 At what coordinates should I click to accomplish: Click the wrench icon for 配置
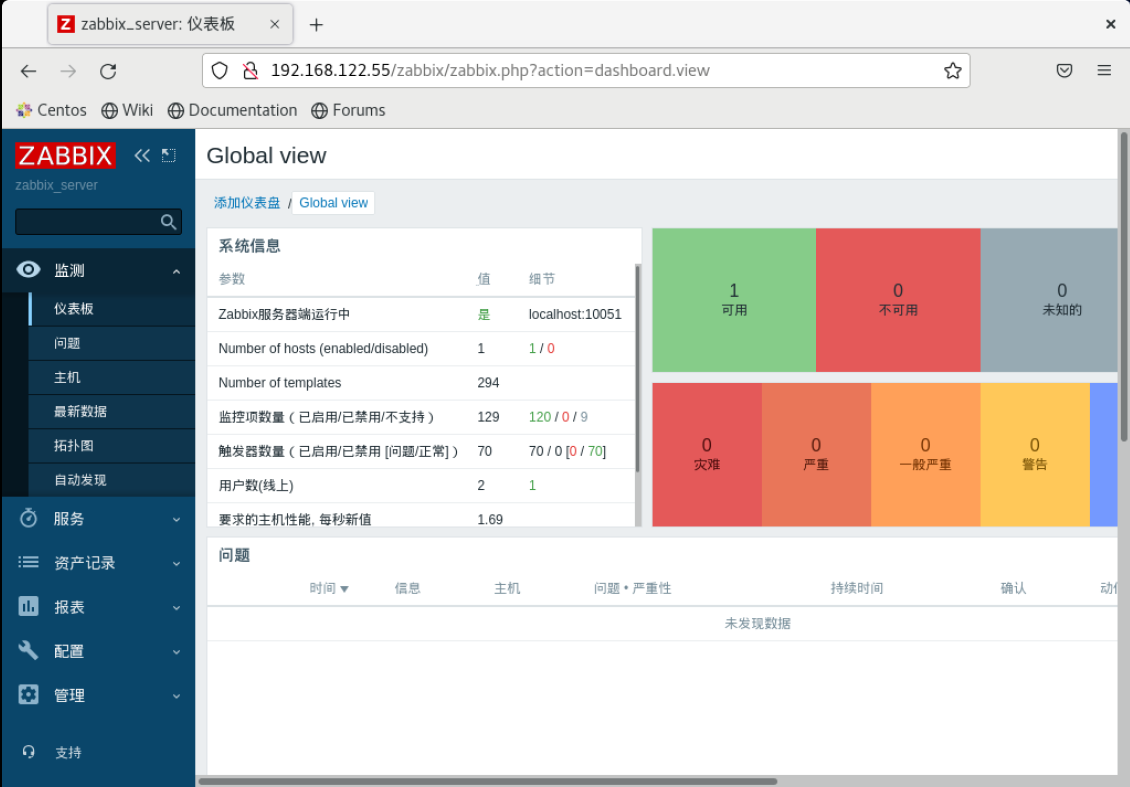28,650
